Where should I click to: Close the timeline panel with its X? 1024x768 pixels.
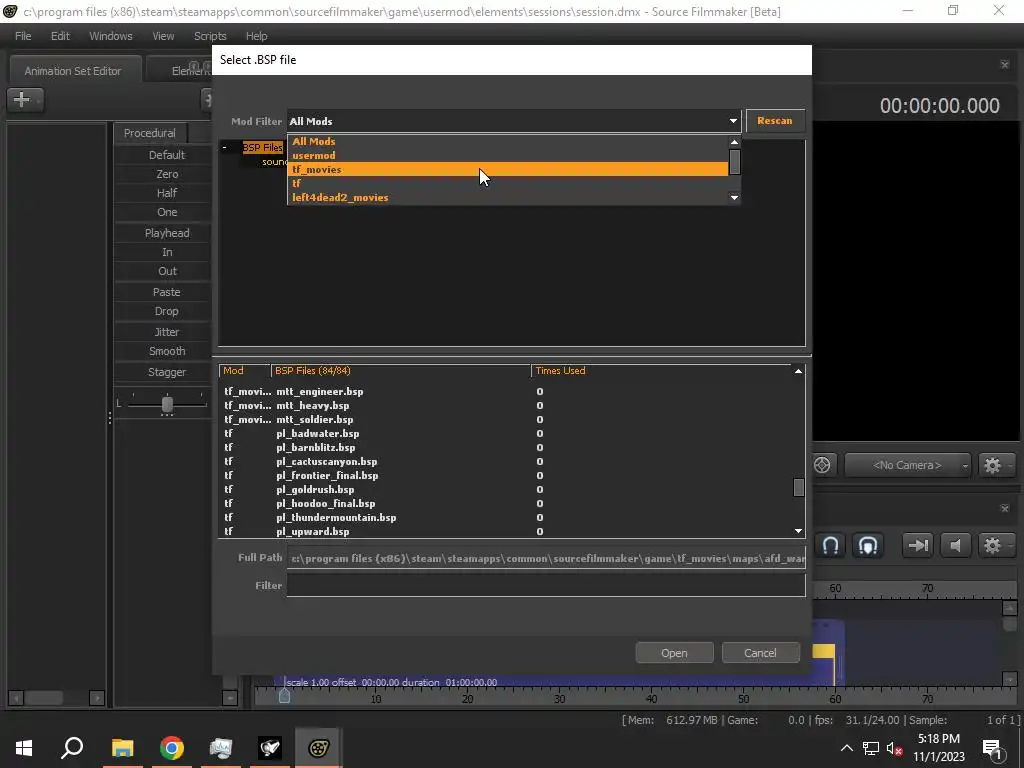click(x=1005, y=508)
